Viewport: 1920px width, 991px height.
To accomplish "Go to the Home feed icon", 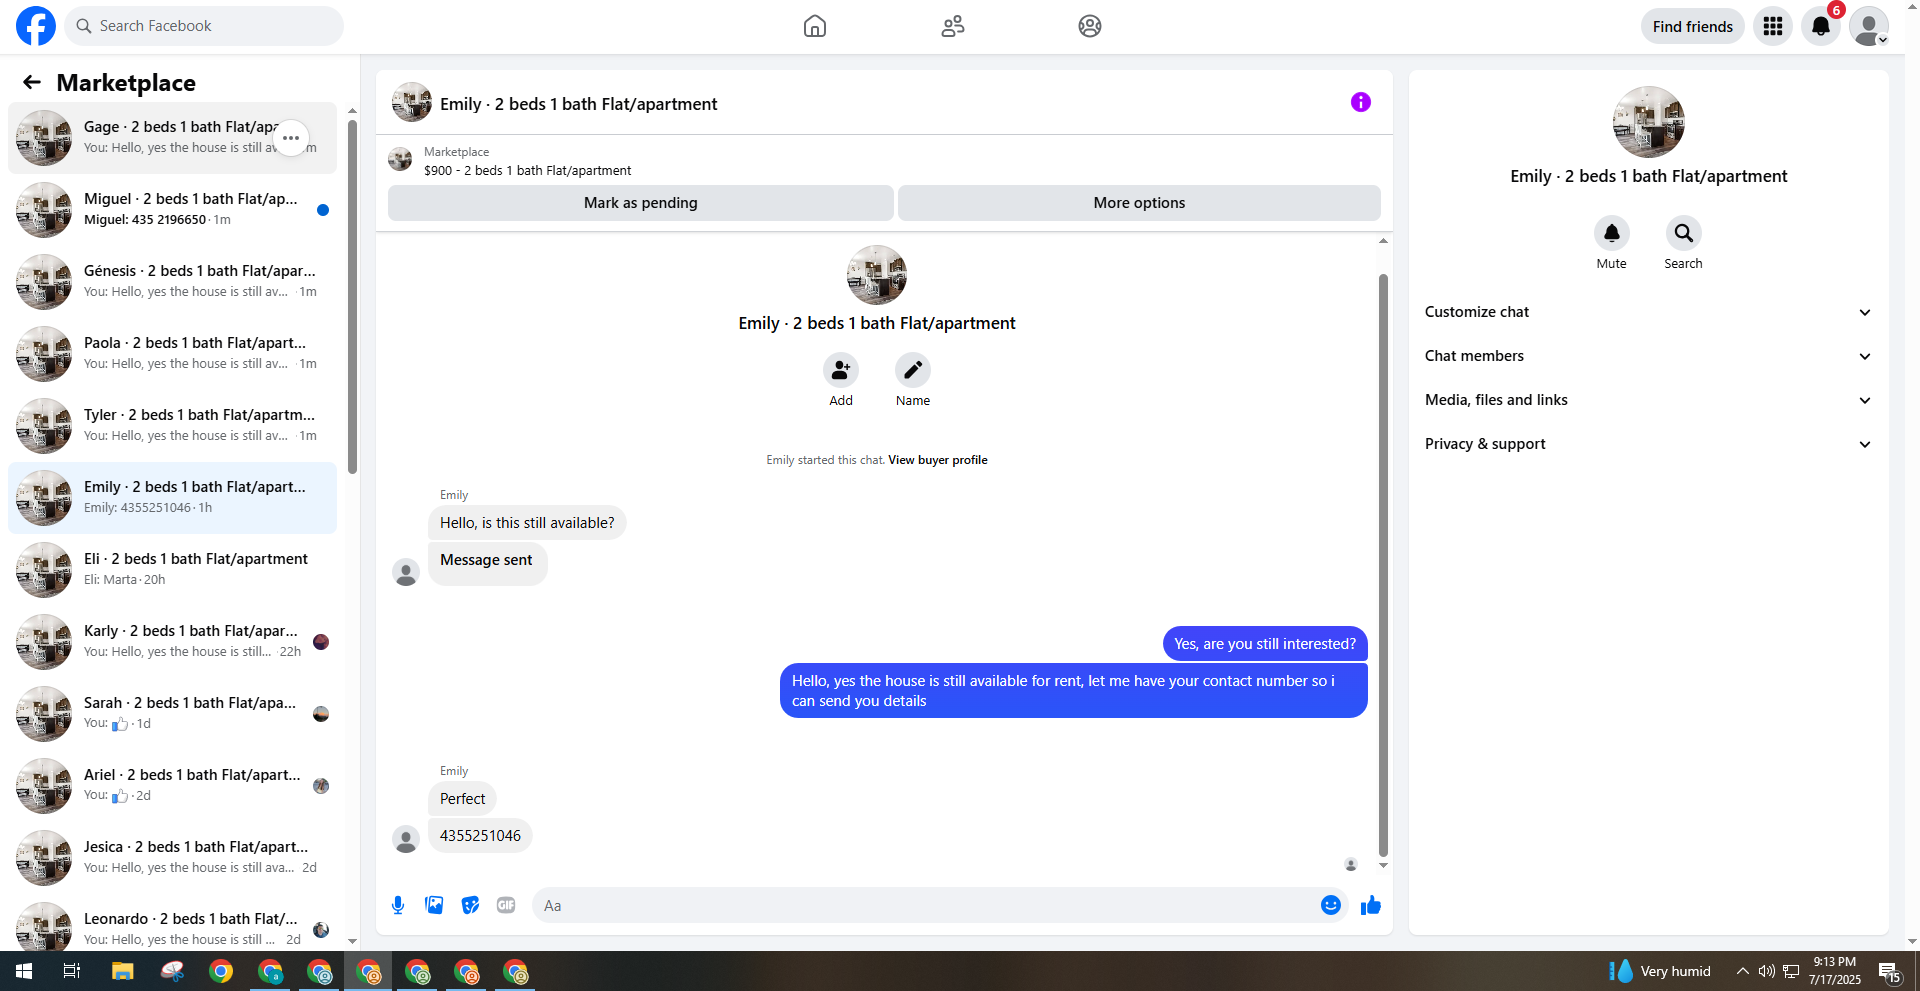I will (815, 26).
